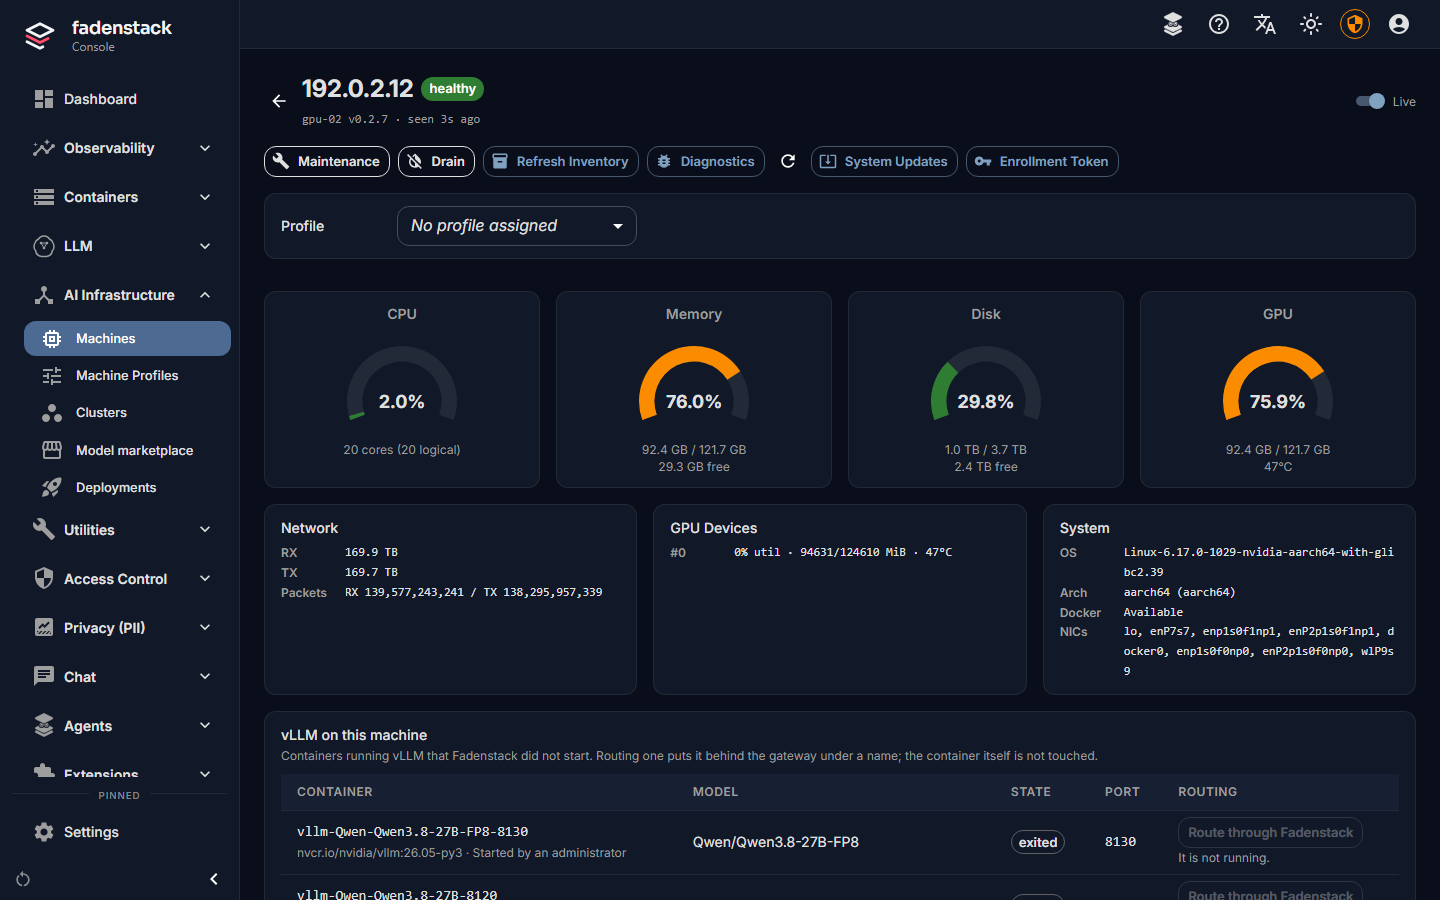Switch theme with the sun icon

[x=1311, y=24]
